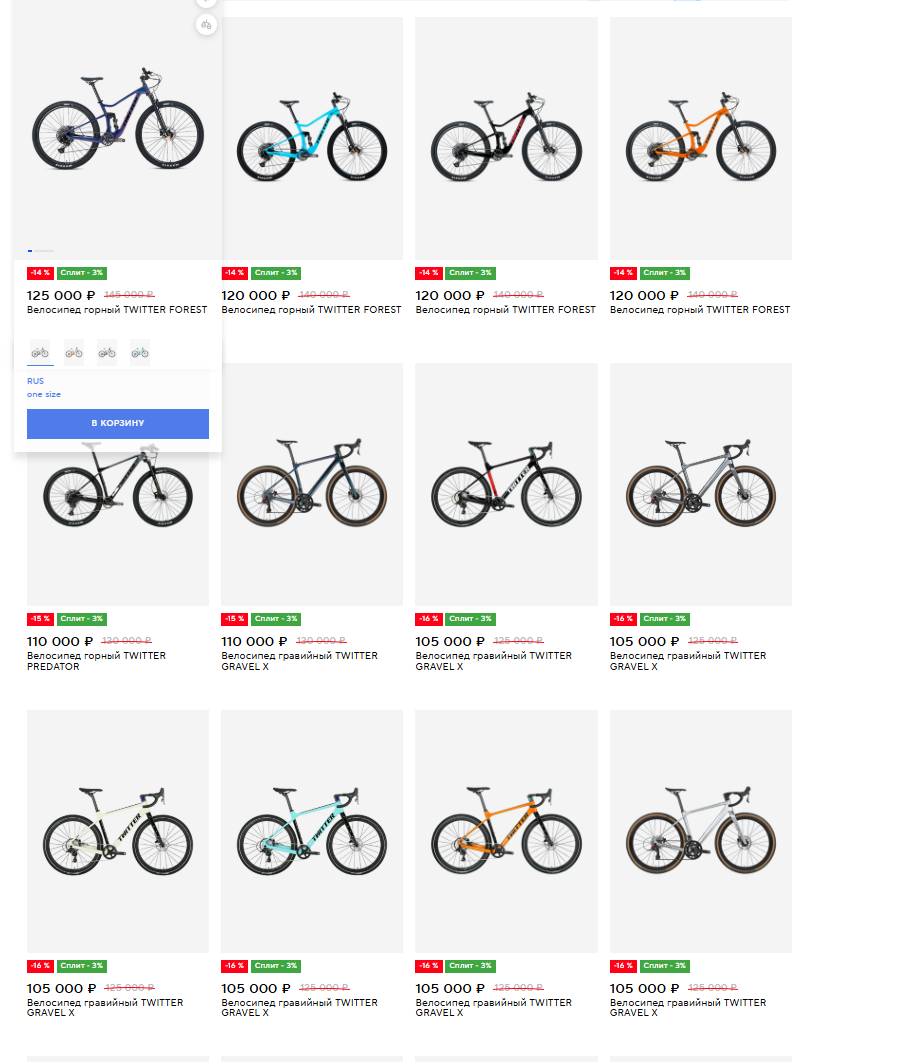924x1062 pixels.
Task: Select the orange color variant thumbnail
Action: coord(74,353)
